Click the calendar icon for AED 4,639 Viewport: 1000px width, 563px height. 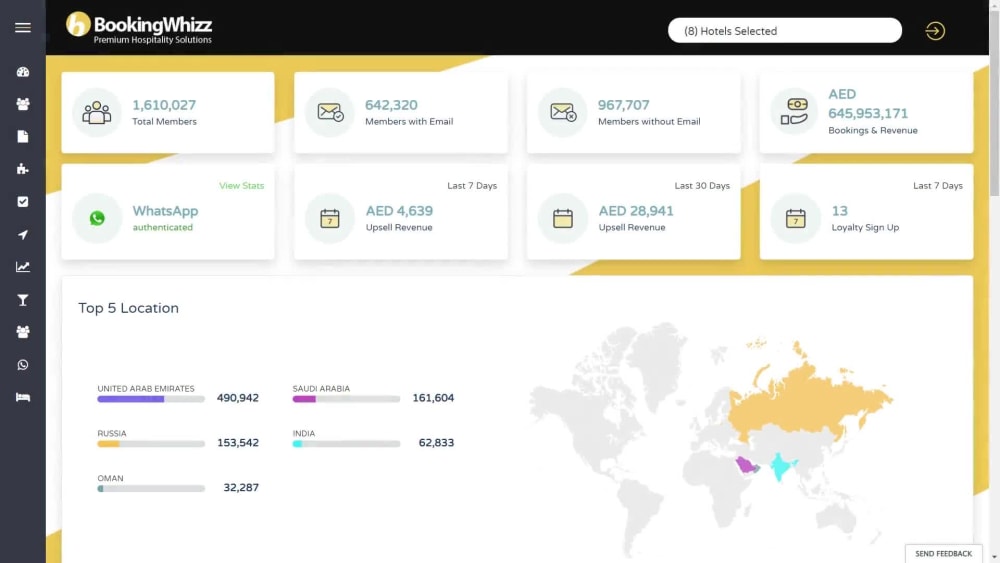pyautogui.click(x=330, y=219)
